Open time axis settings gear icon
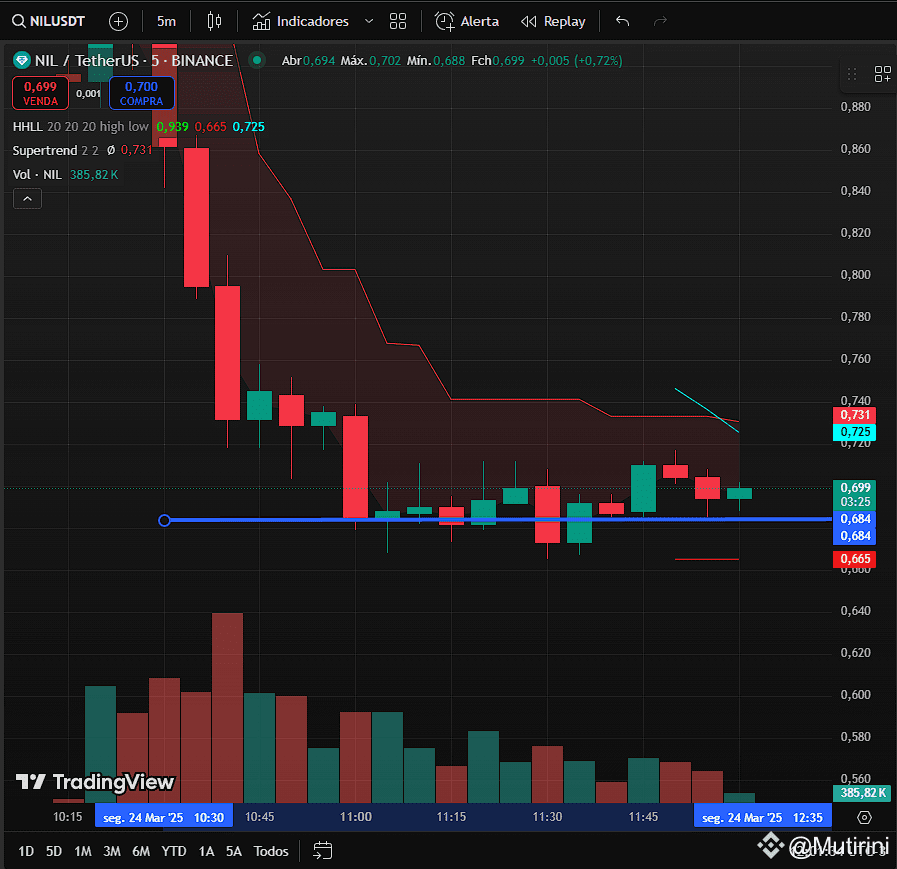This screenshot has width=897, height=869. coord(864,818)
